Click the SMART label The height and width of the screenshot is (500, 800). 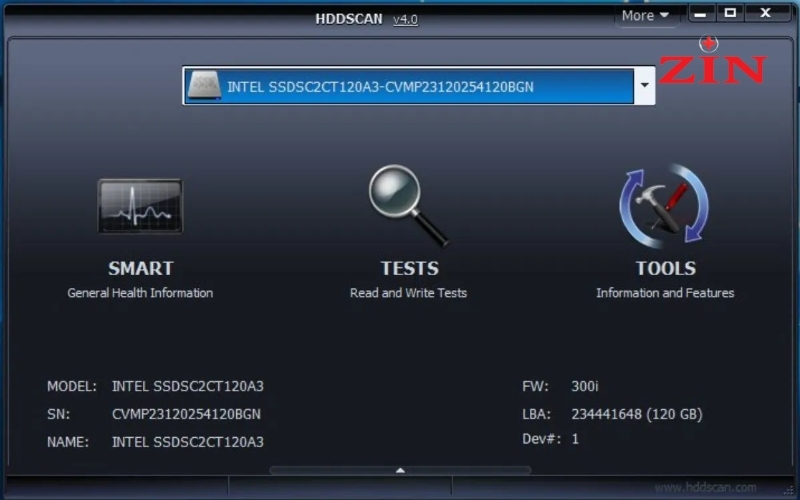pos(141,268)
